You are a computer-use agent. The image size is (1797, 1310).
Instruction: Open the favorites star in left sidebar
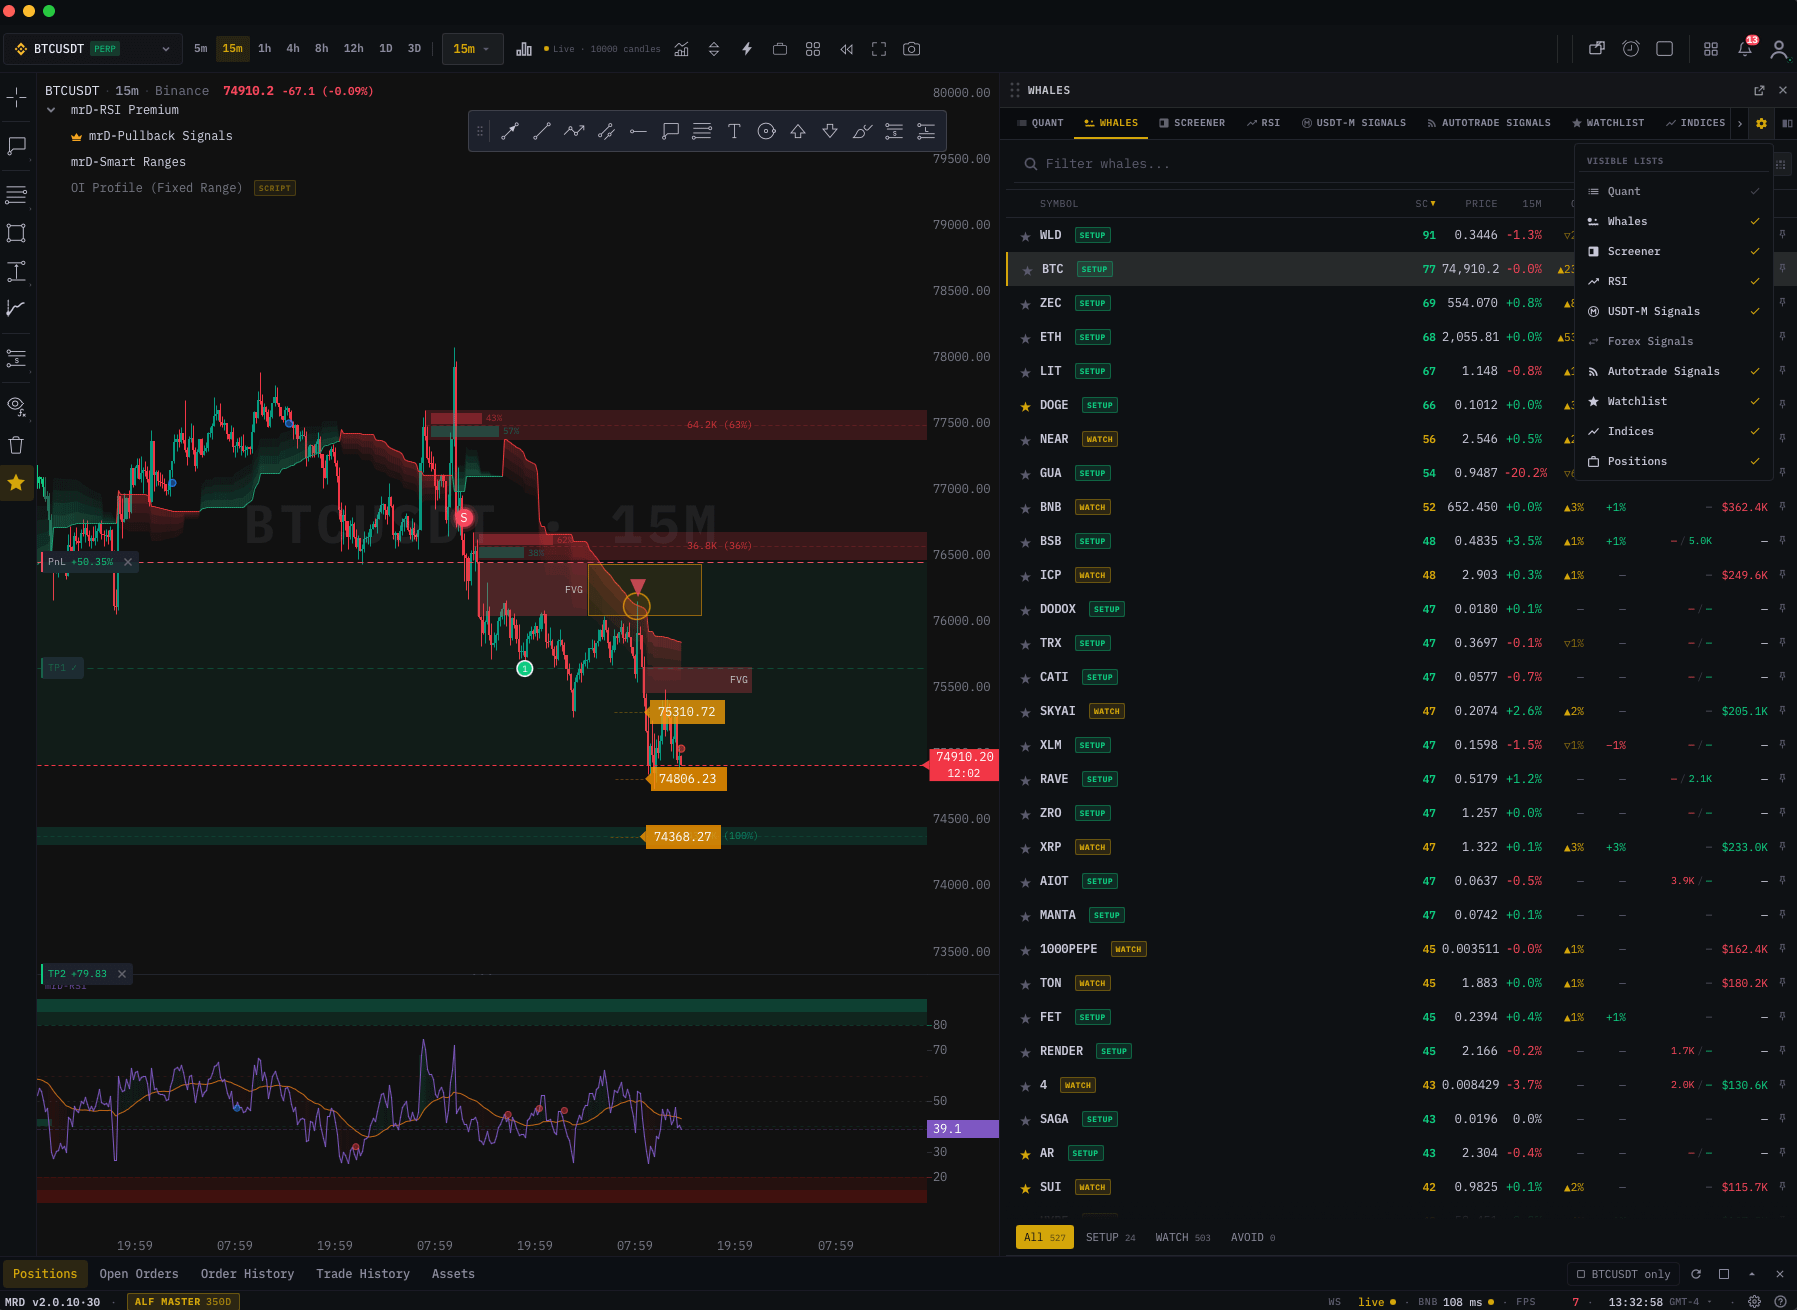pyautogui.click(x=16, y=483)
